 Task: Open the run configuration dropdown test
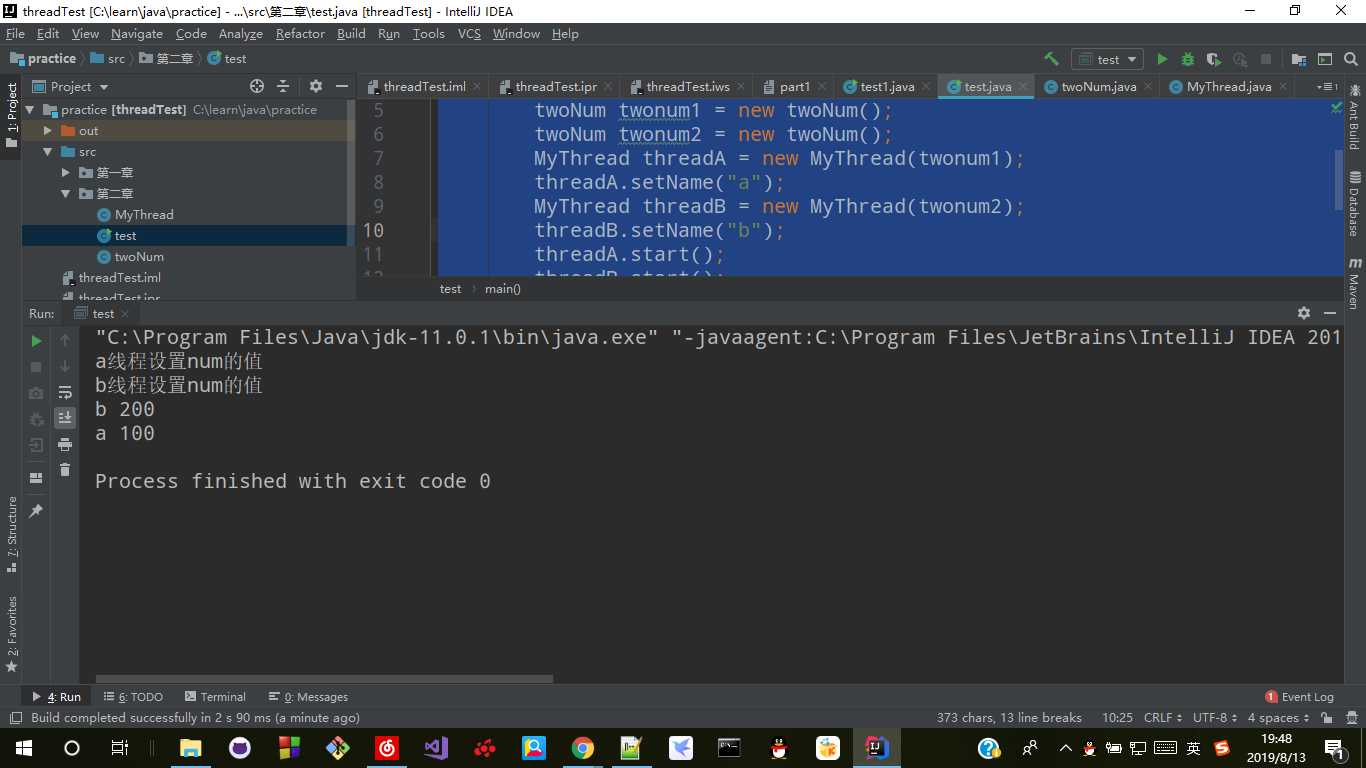pos(1107,59)
